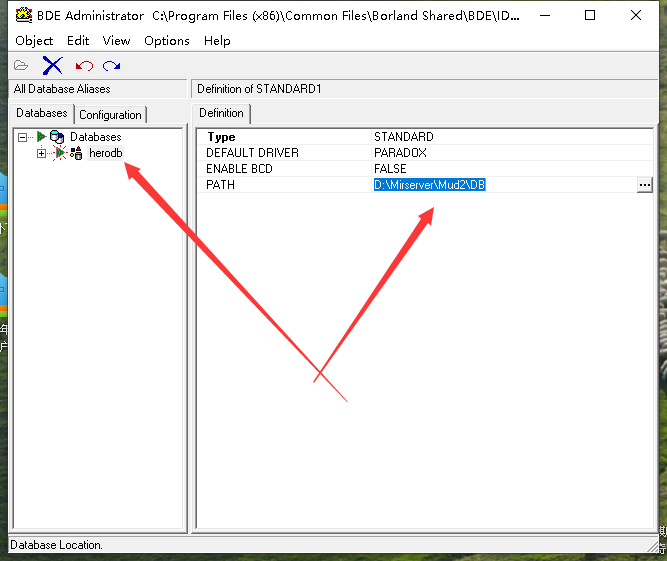Click the red Cancel arrow toolbar icon
Image resolution: width=667 pixels, height=561 pixels.
(x=83, y=66)
